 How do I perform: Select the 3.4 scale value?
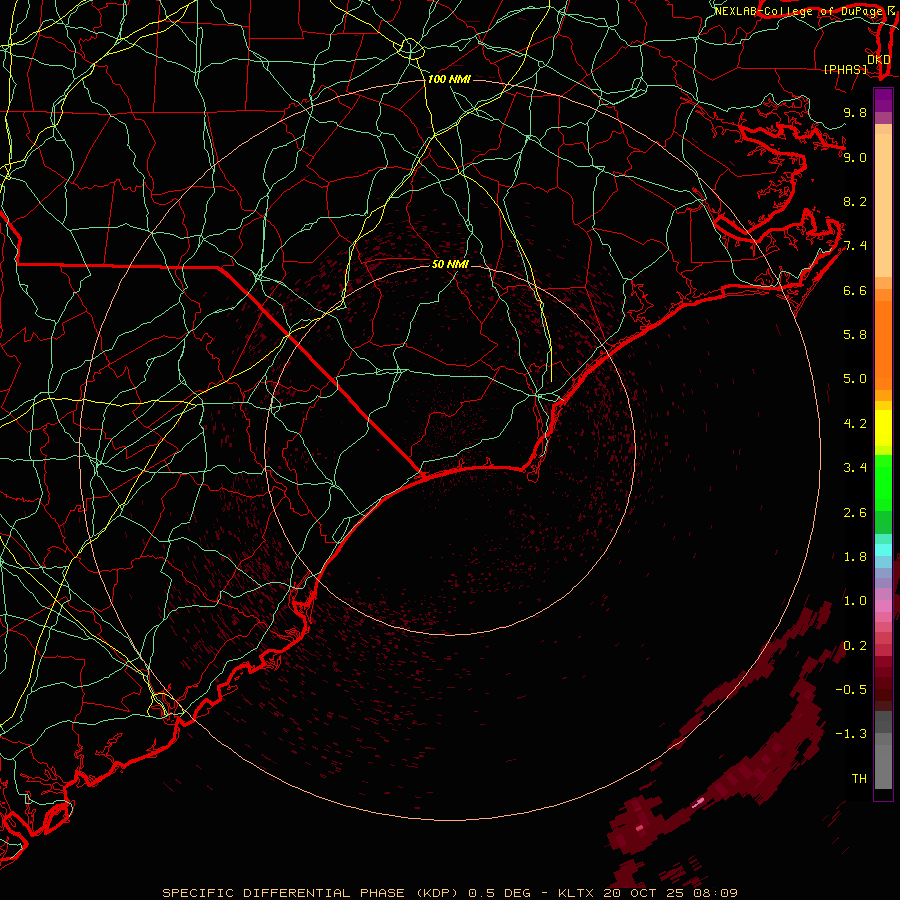click(x=855, y=468)
